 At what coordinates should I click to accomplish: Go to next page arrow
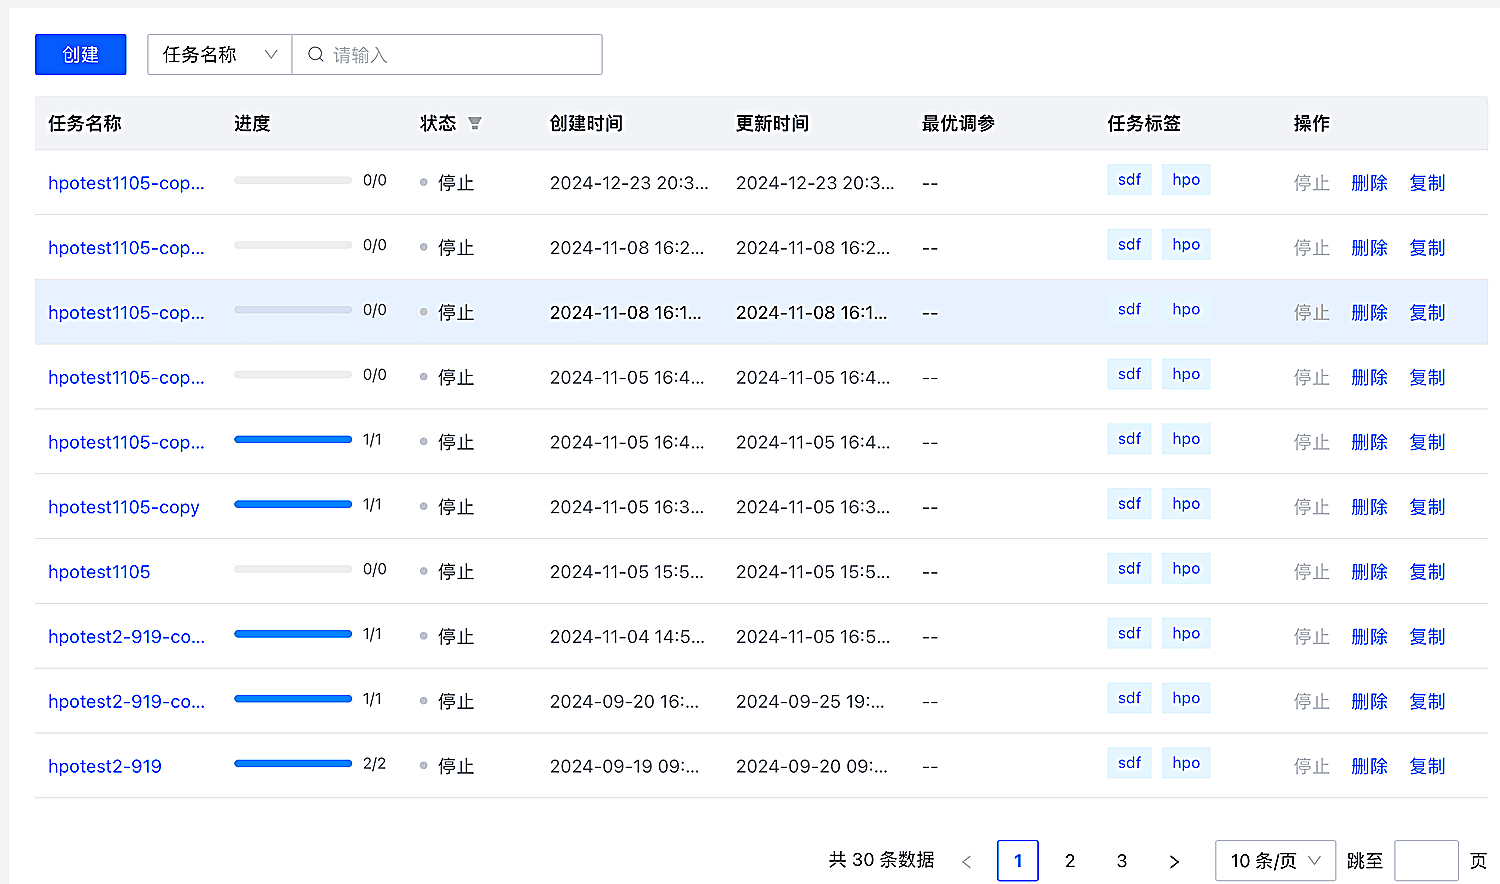(x=1174, y=861)
